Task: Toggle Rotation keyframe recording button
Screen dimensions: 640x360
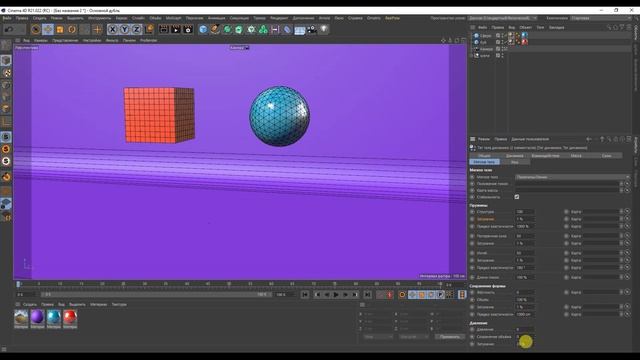Action: click(431, 294)
